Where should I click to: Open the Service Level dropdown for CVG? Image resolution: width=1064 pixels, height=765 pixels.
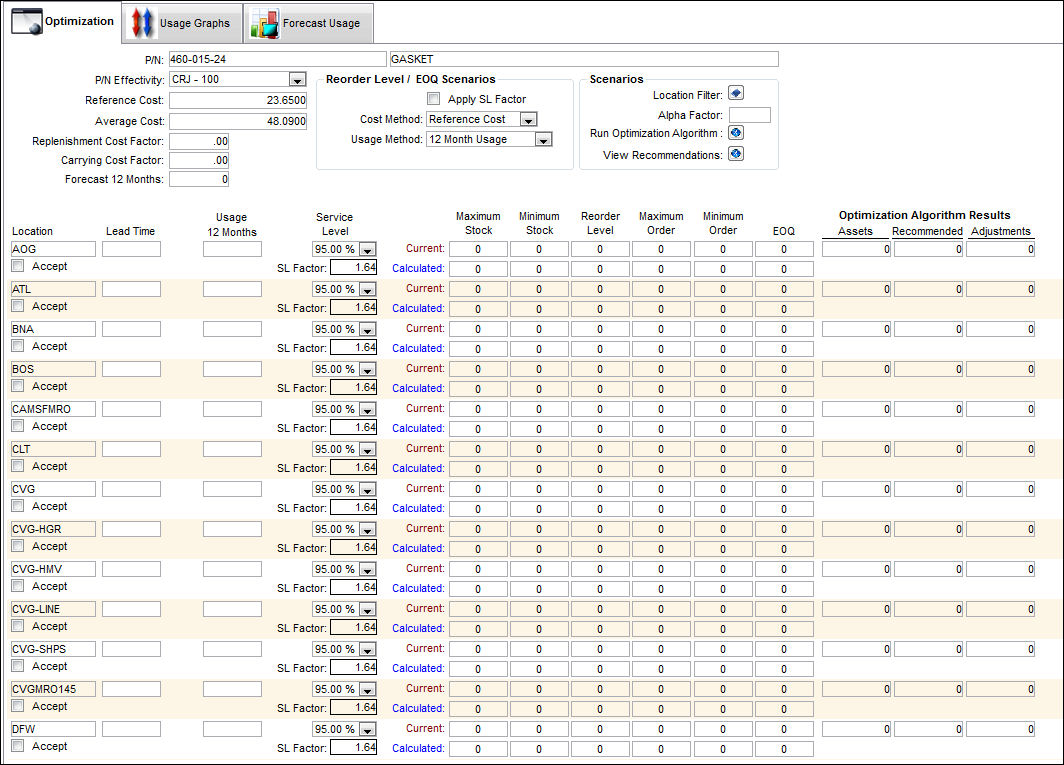(367, 489)
